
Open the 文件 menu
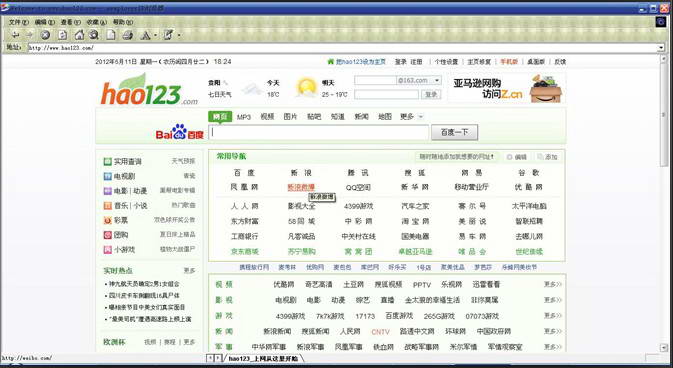tap(19, 22)
